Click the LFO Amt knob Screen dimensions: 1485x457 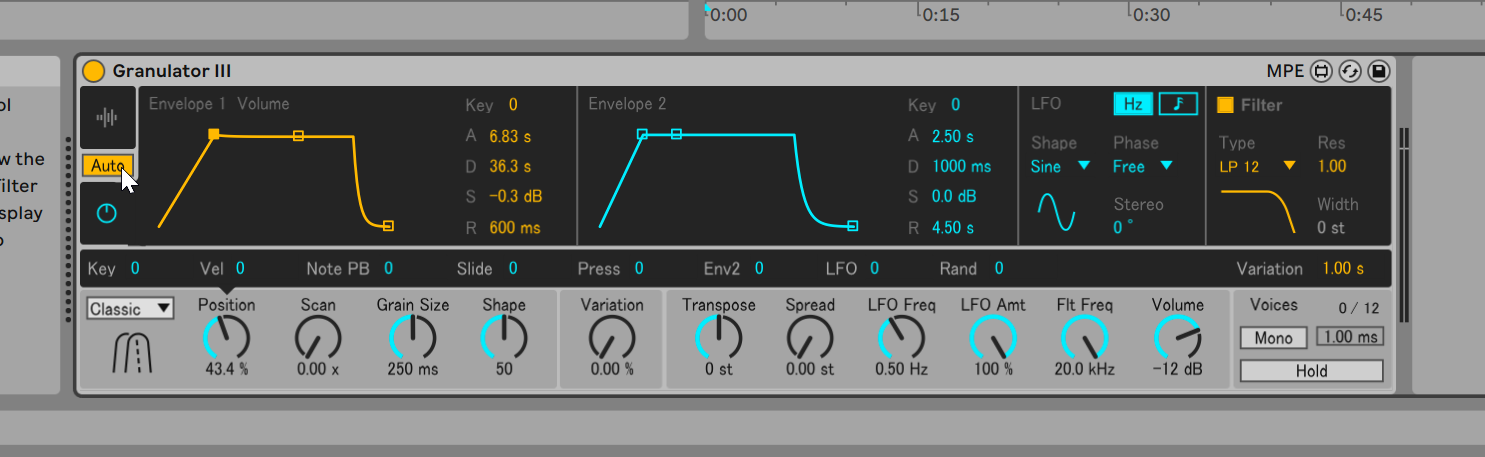coord(993,338)
